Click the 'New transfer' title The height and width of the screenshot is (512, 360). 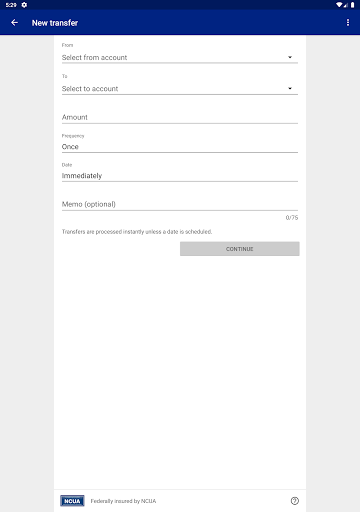[55, 23]
